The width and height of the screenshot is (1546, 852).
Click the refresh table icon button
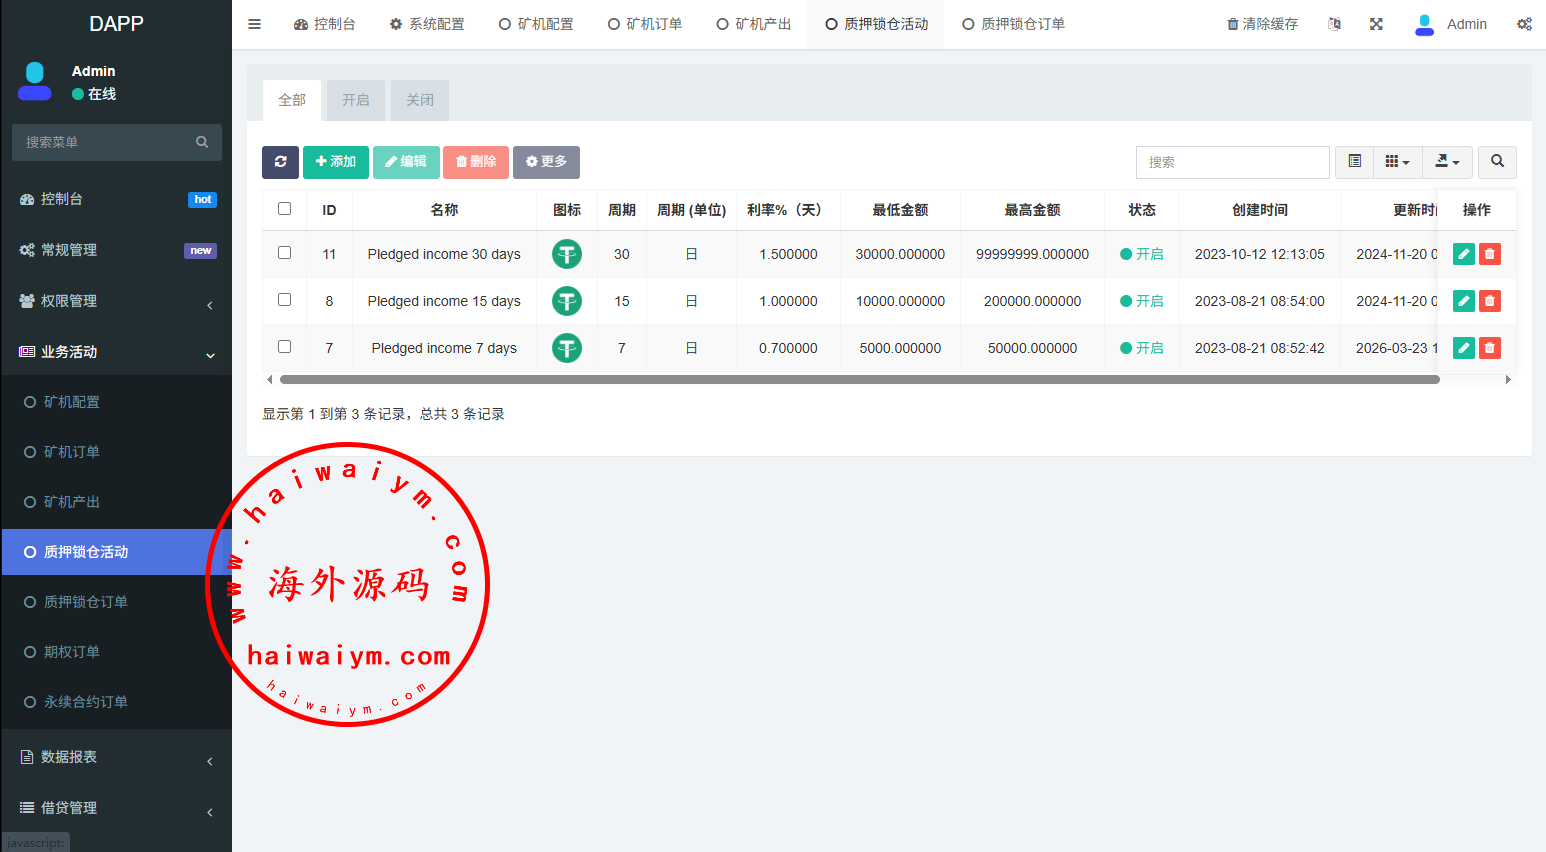[x=280, y=162]
